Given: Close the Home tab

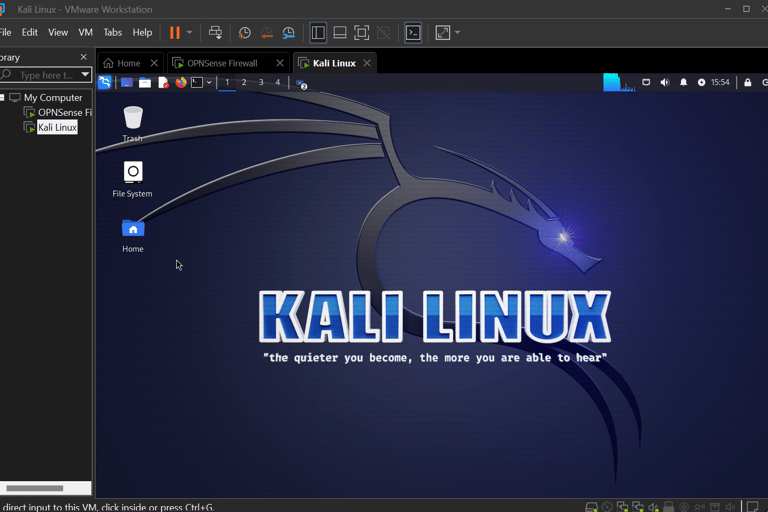Looking at the screenshot, I should (x=154, y=63).
